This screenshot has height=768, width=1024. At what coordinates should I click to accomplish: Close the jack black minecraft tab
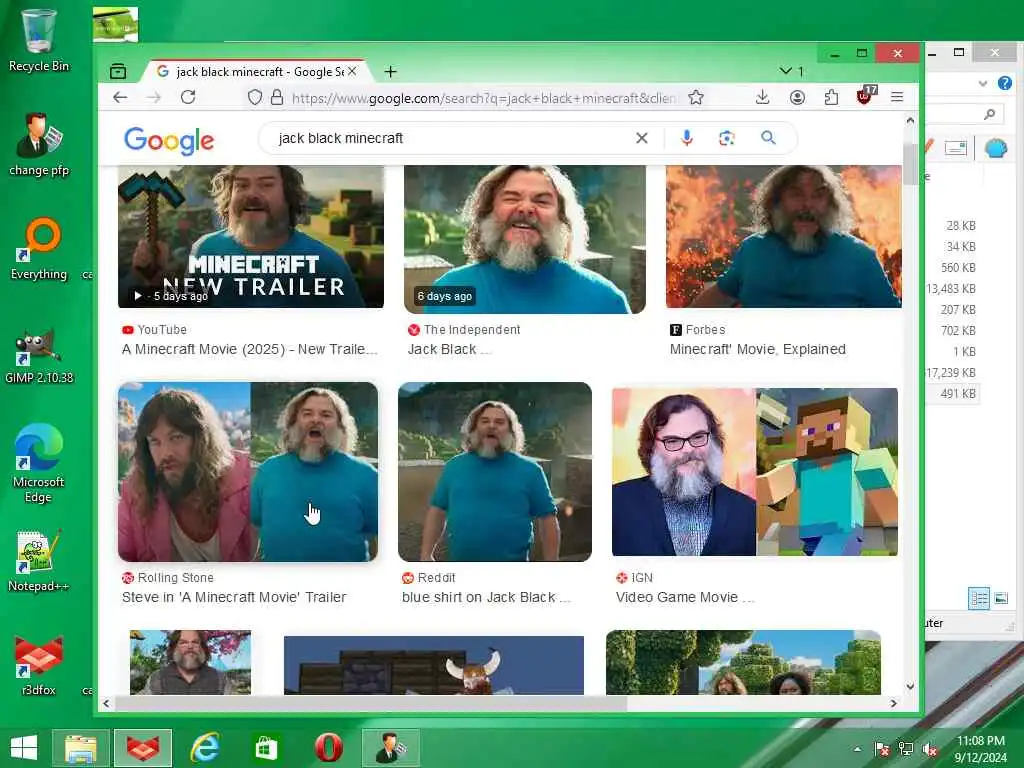(x=352, y=71)
